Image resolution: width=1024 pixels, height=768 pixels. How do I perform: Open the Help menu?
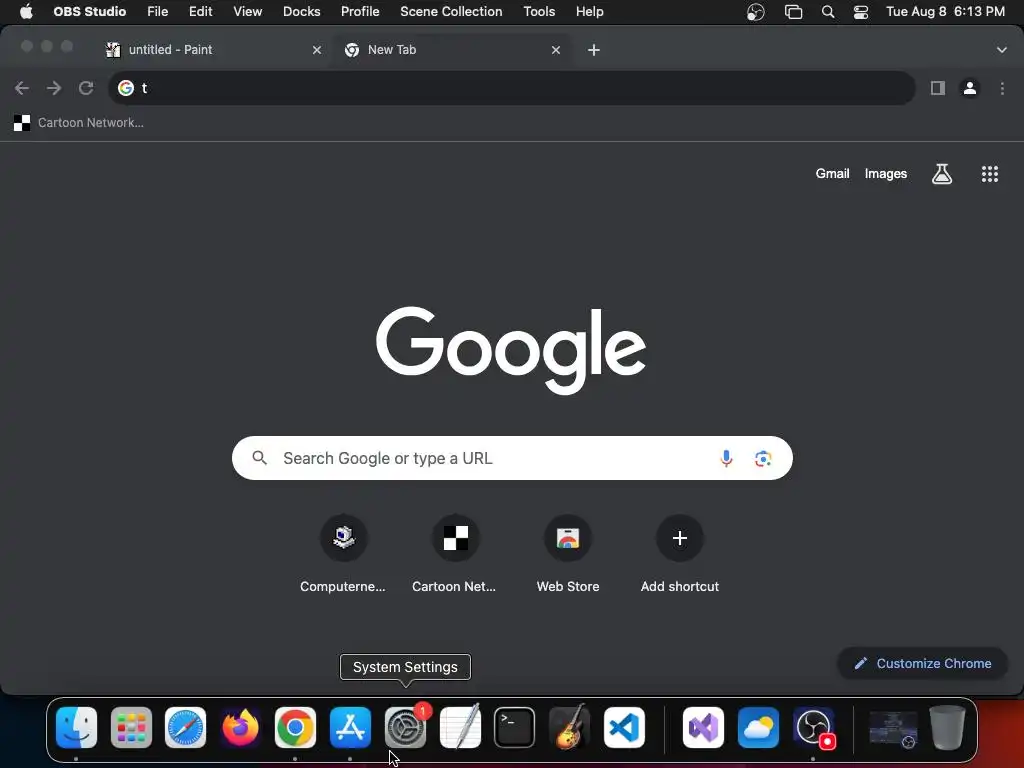pos(590,12)
